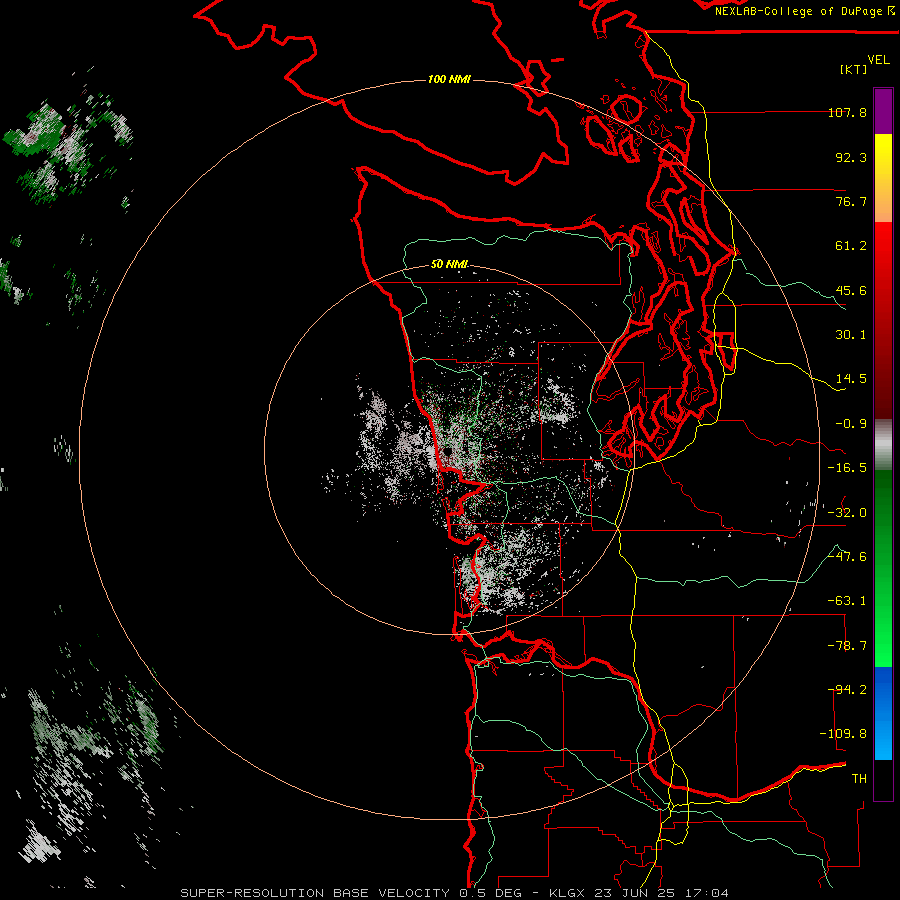Select the -32.0 velocity scale value
Screen dimensions: 900x900
(x=847, y=513)
